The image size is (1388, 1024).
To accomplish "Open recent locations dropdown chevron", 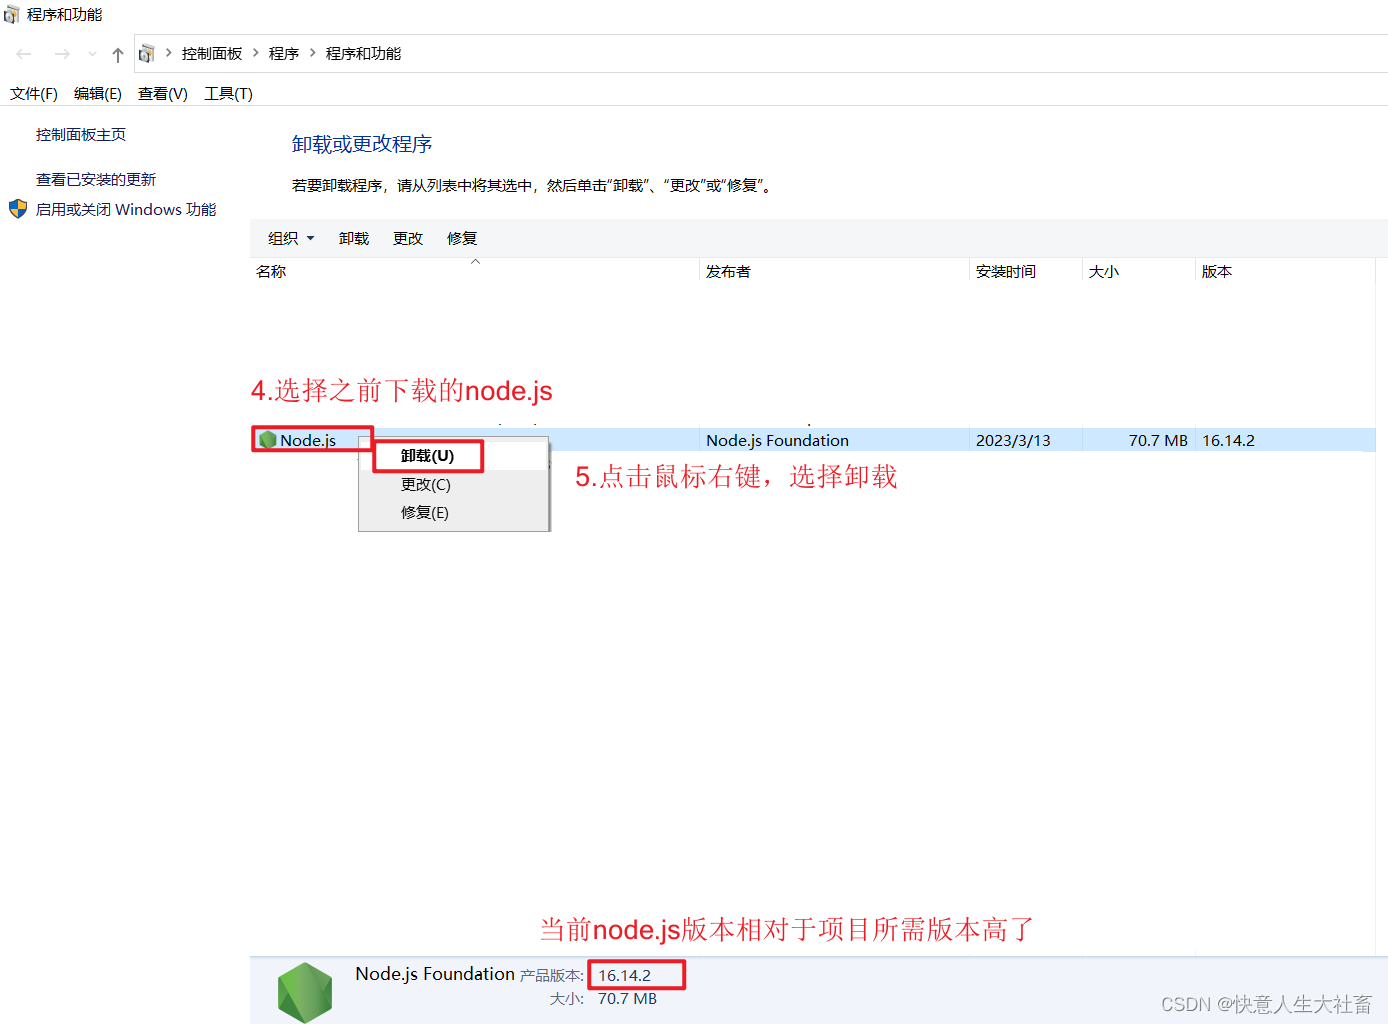I will click(92, 54).
